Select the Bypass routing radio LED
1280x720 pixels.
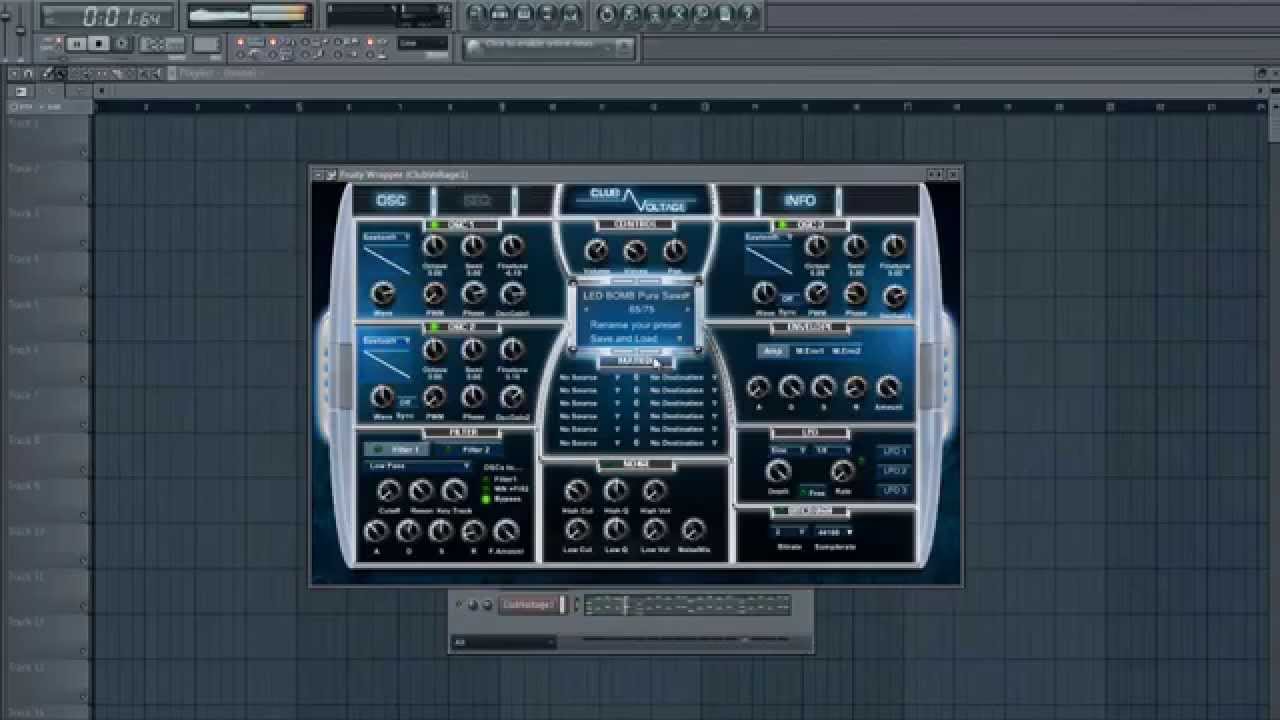coord(487,498)
